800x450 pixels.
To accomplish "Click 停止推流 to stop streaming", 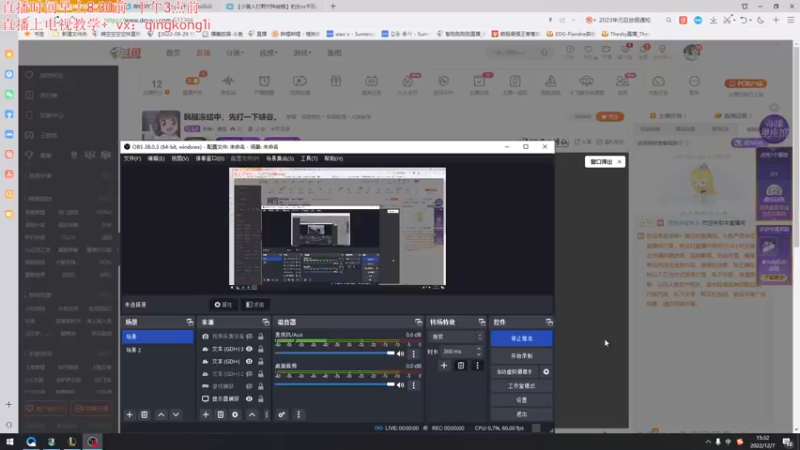I will (521, 338).
